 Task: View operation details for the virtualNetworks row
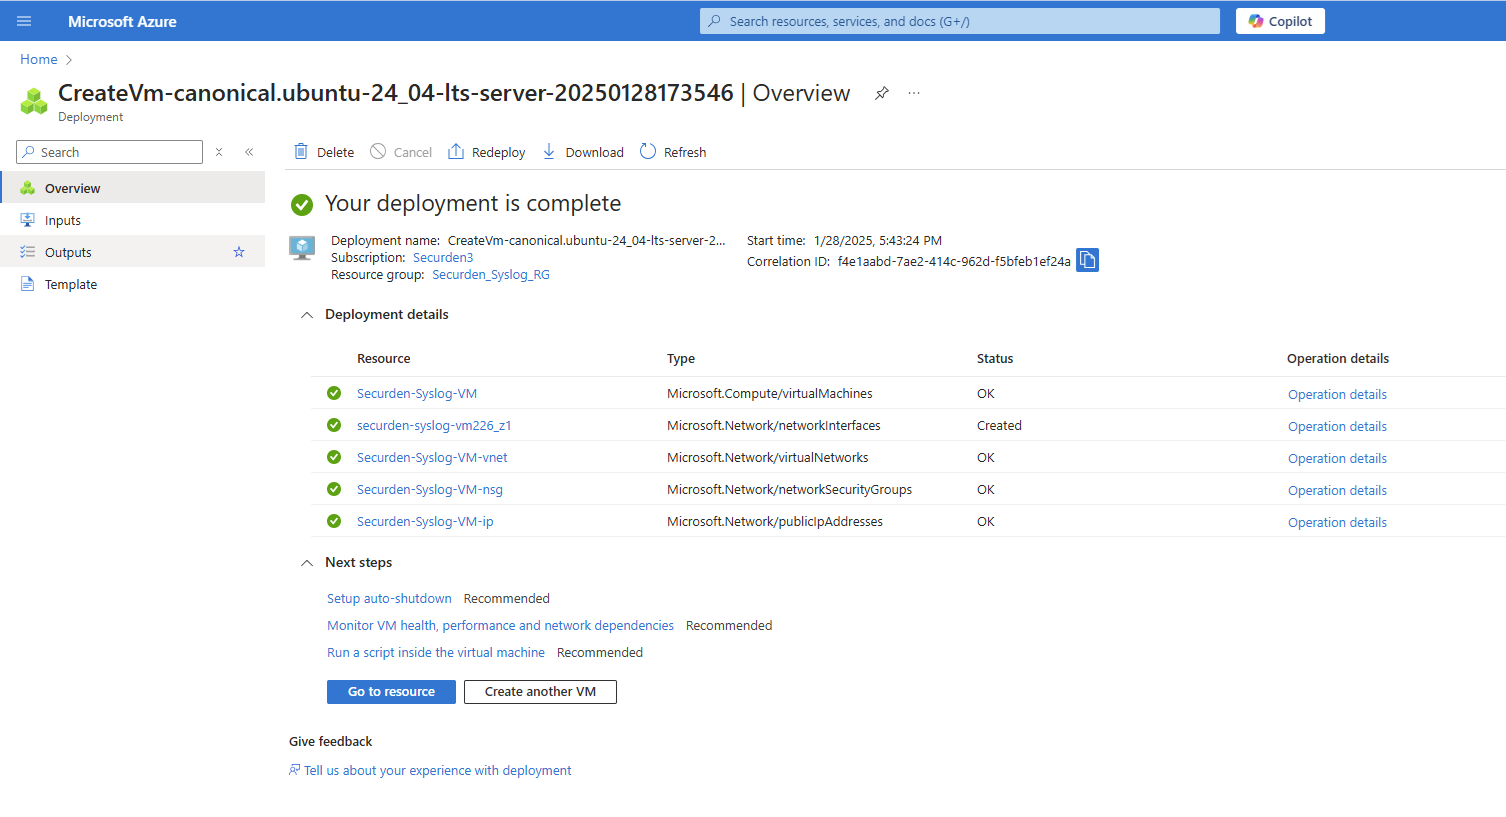point(1337,459)
